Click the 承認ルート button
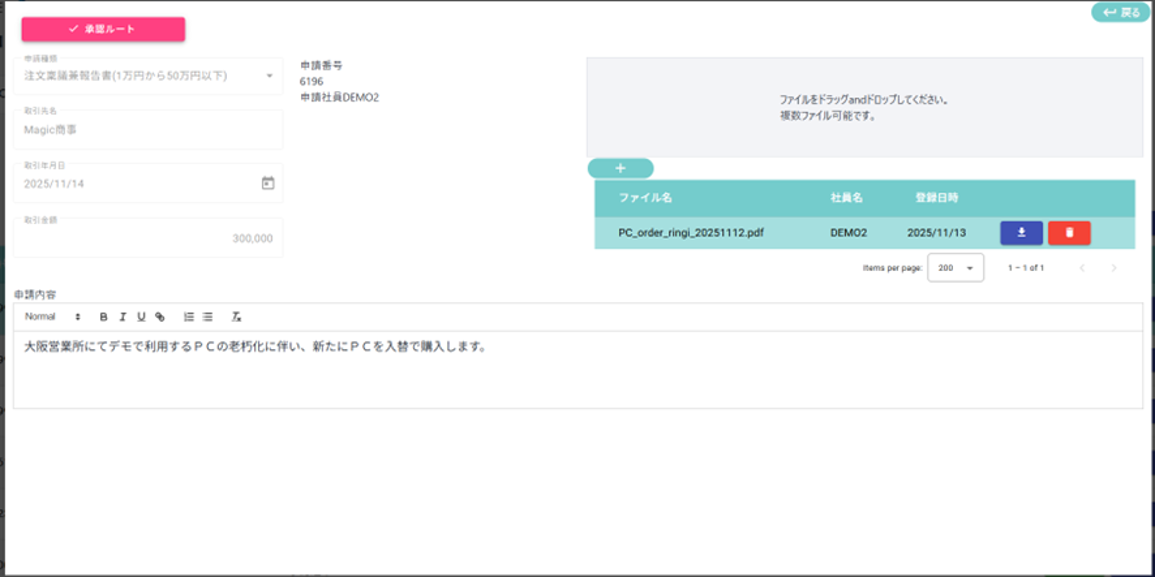 [x=103, y=29]
